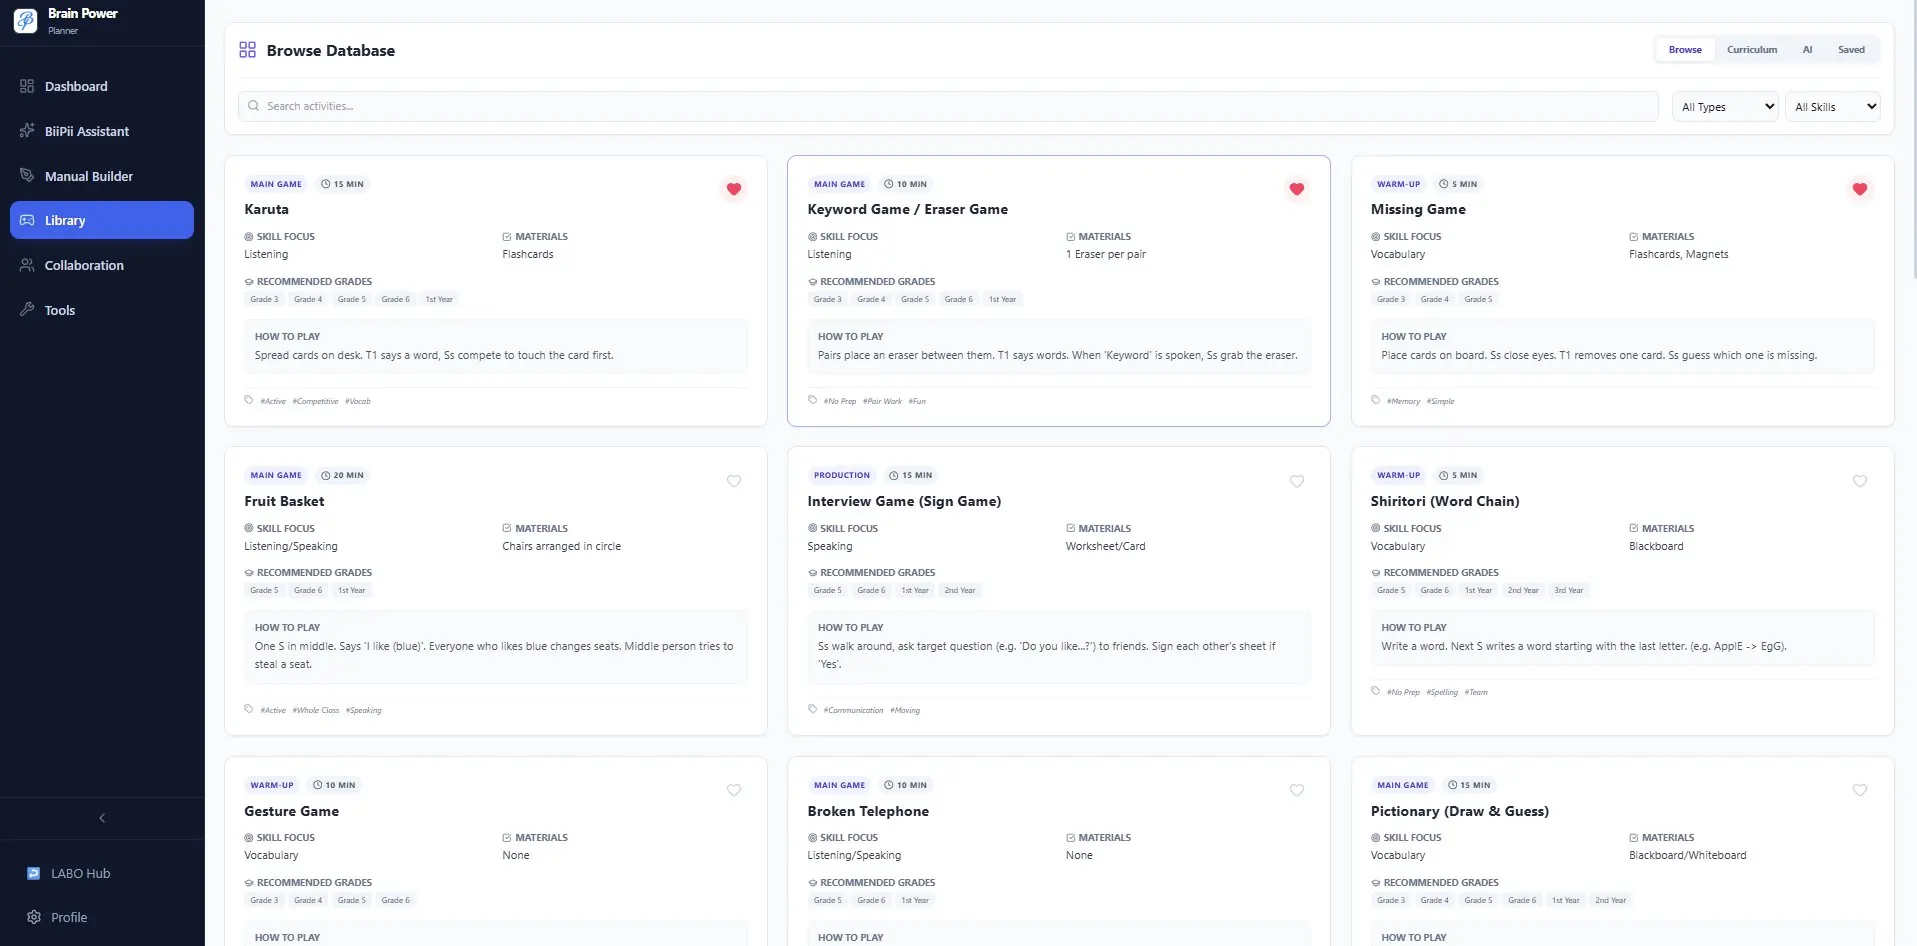Open Shiritori (Word Chain) title
This screenshot has width=1917, height=946.
coord(1445,501)
